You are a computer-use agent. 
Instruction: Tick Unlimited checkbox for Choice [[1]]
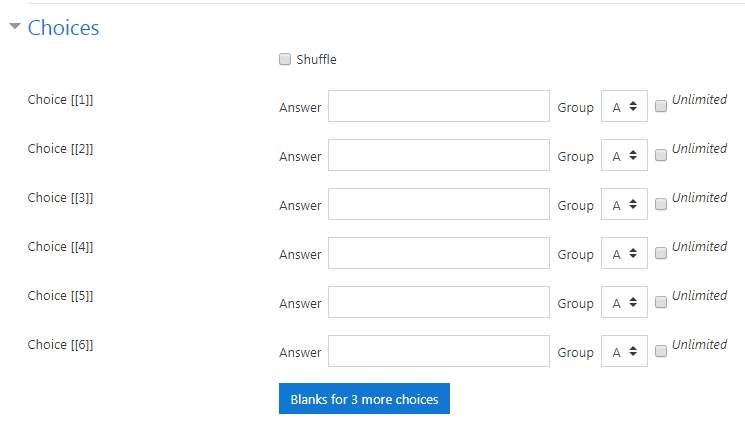[661, 106]
